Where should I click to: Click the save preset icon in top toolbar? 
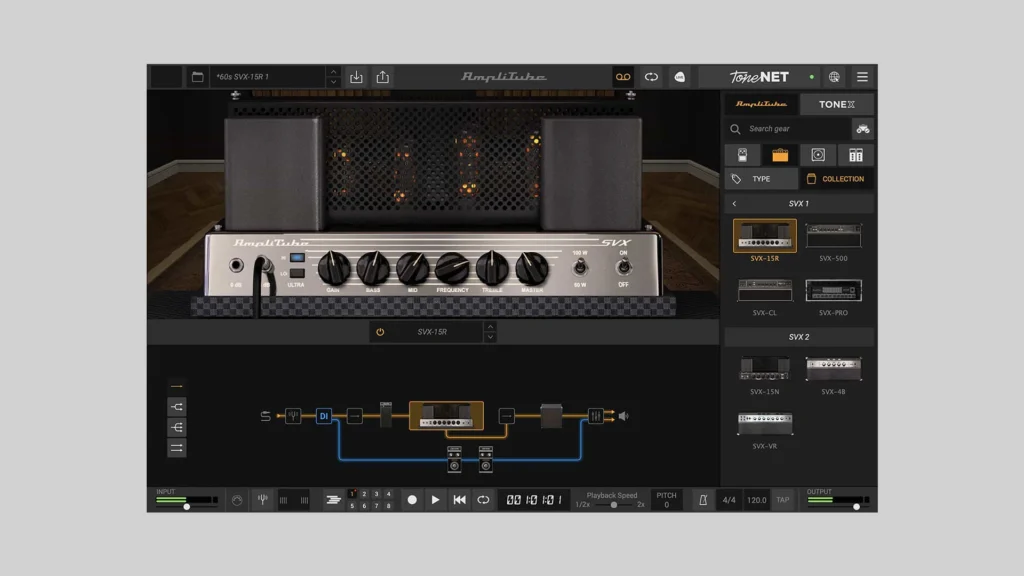tap(356, 77)
